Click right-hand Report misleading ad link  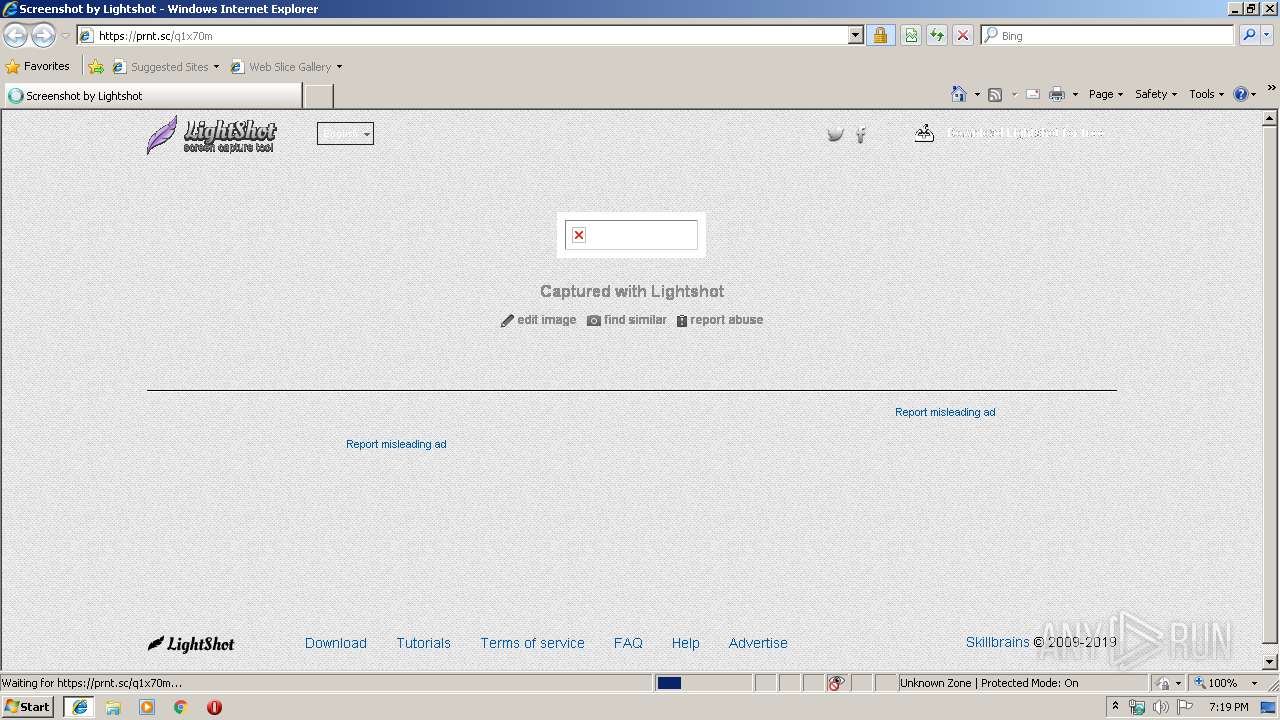(x=945, y=412)
